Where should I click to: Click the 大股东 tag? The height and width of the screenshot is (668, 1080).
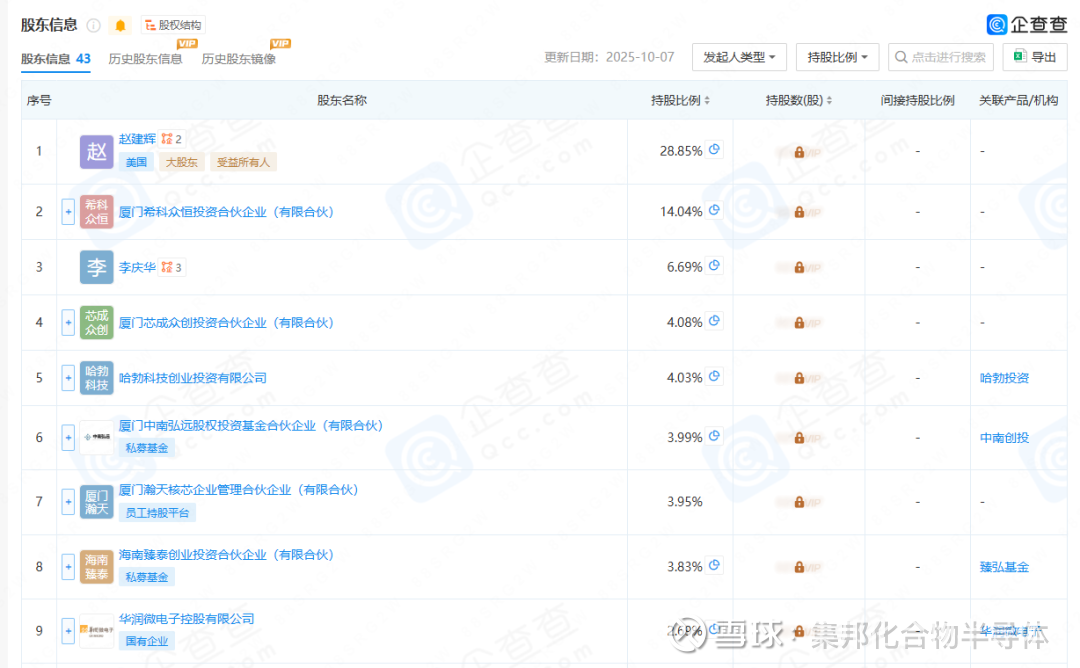coord(181,162)
